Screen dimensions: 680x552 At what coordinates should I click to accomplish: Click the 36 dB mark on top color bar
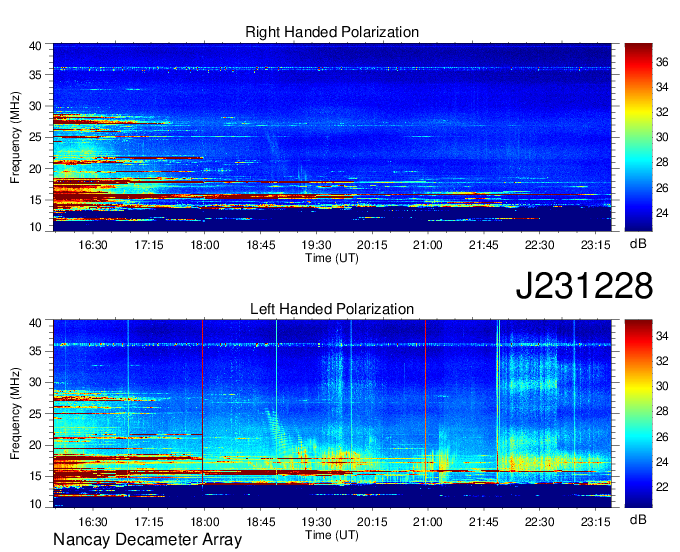(662, 62)
